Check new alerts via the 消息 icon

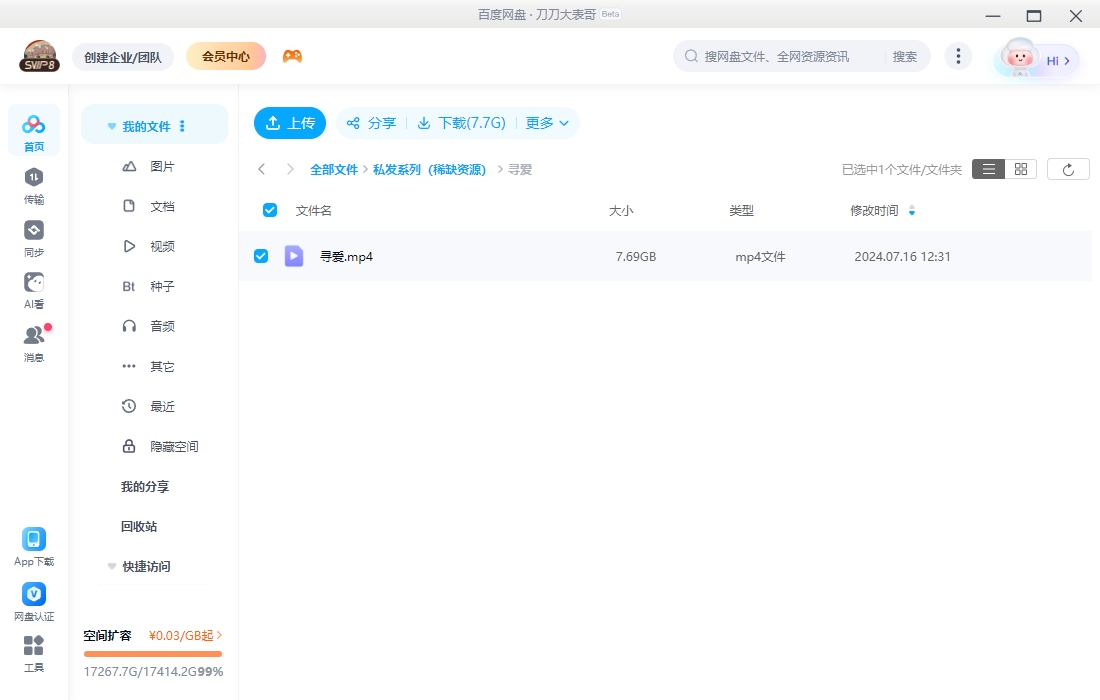coord(34,339)
